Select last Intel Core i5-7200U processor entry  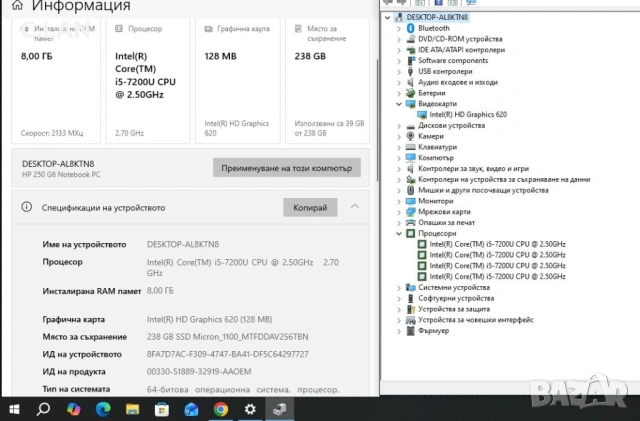tap(497, 276)
